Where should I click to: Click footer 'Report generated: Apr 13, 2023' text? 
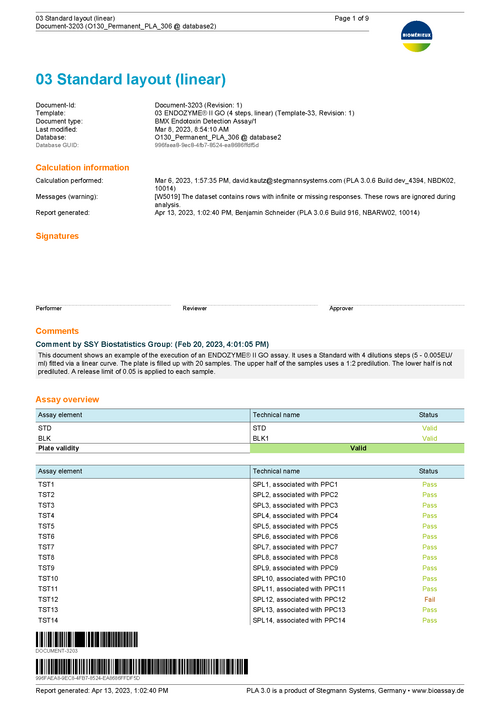click(x=102, y=690)
